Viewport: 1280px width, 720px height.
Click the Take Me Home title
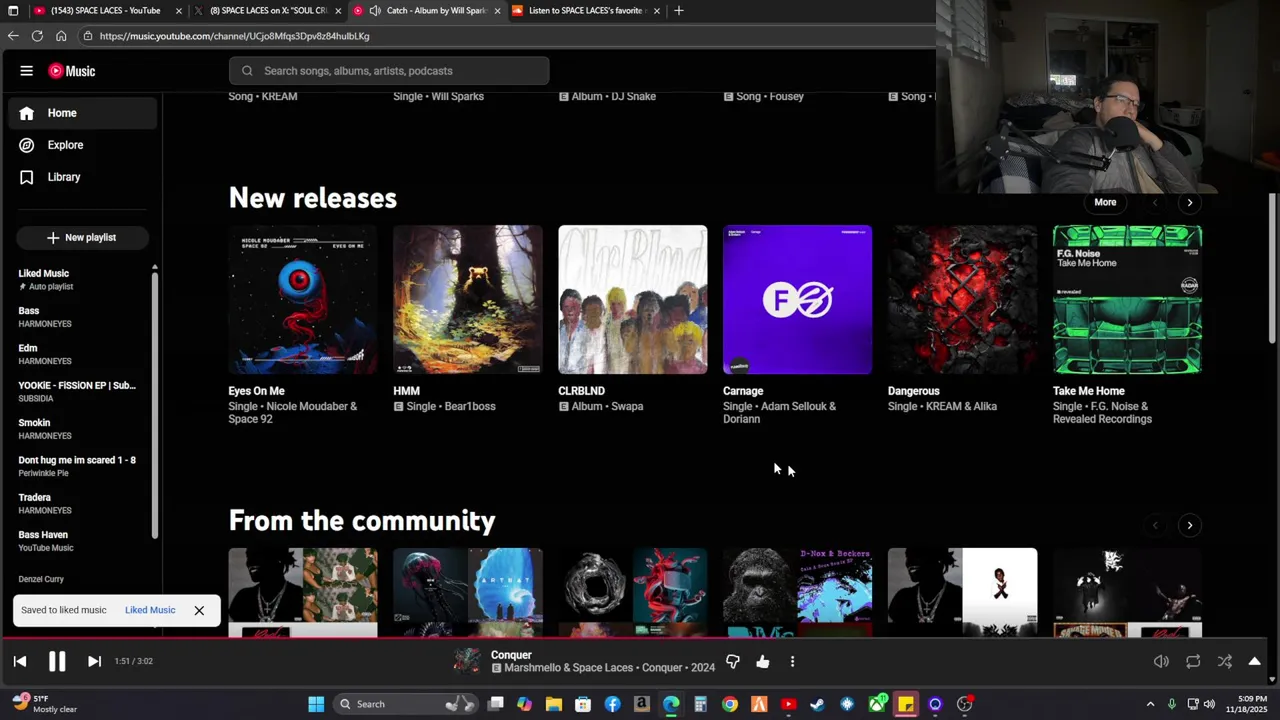pyautogui.click(x=1089, y=391)
